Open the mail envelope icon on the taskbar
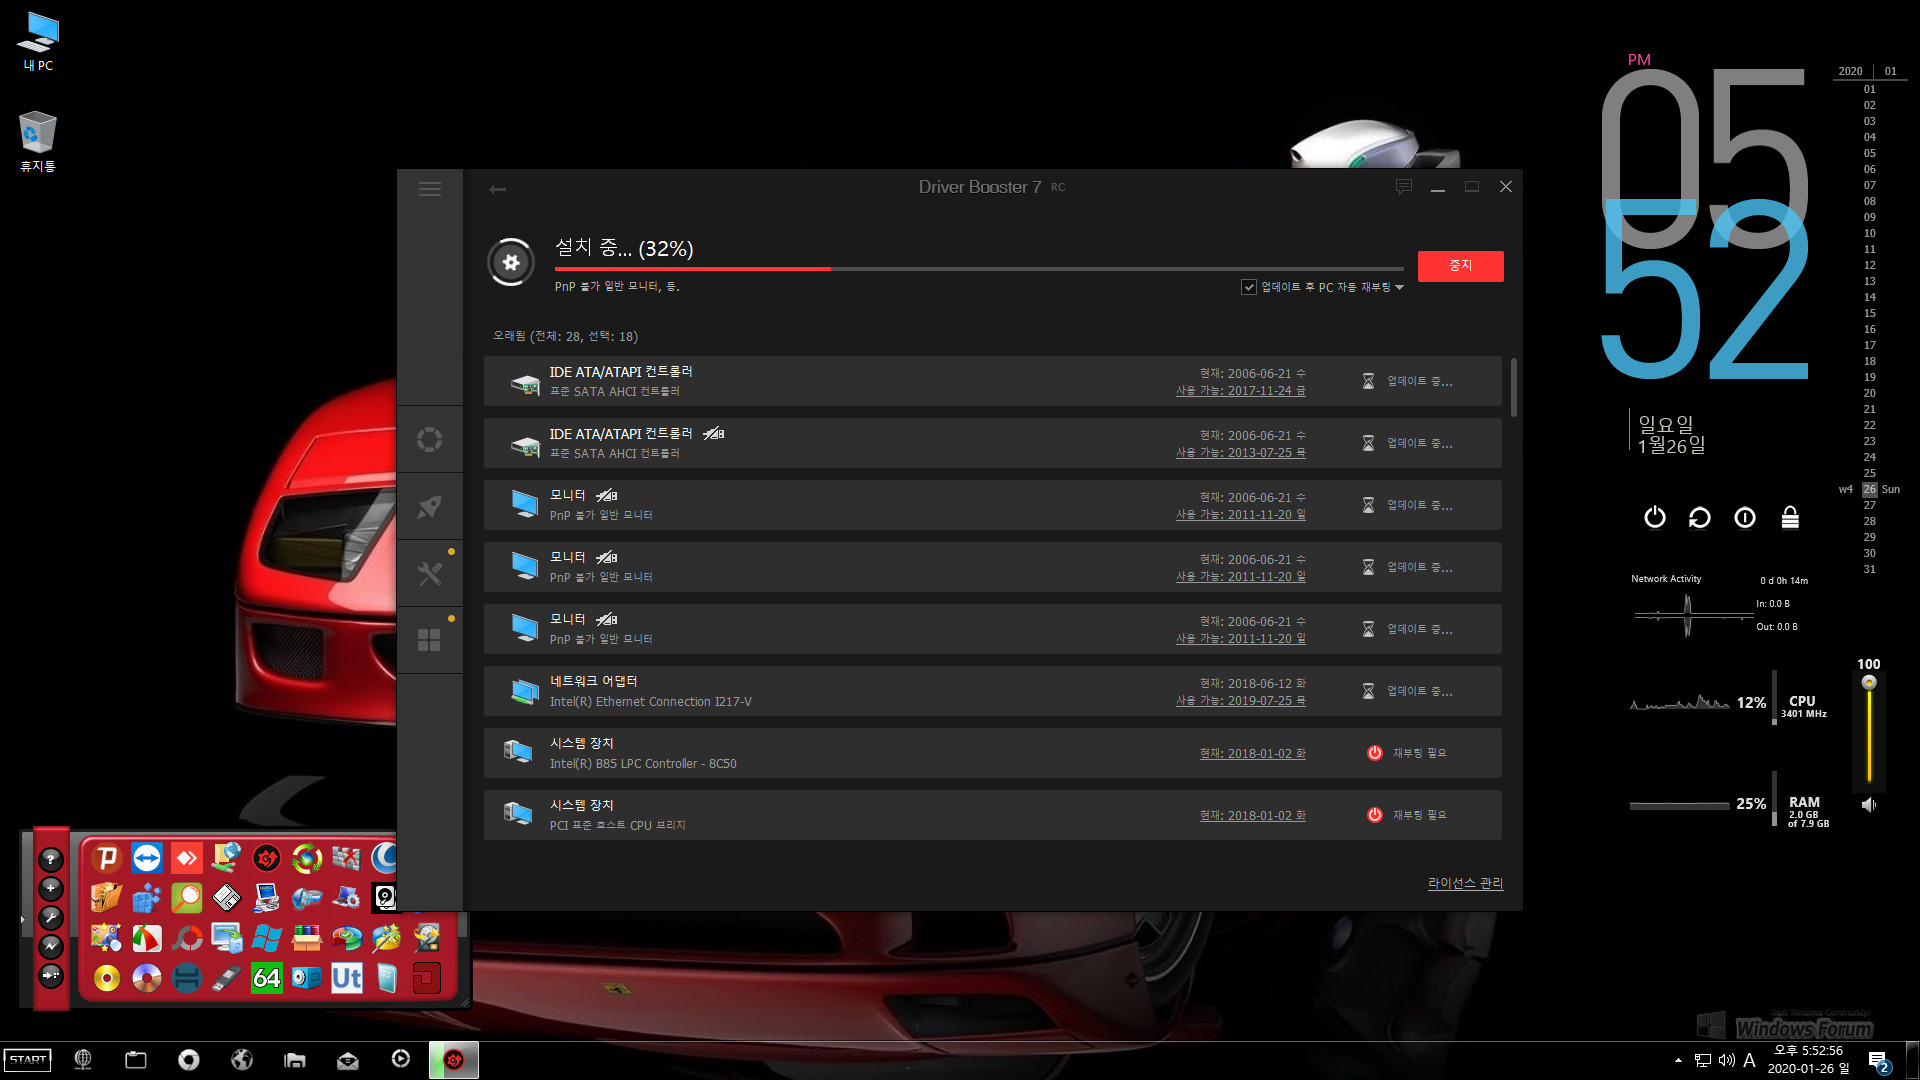The image size is (1920, 1080). 348,1060
